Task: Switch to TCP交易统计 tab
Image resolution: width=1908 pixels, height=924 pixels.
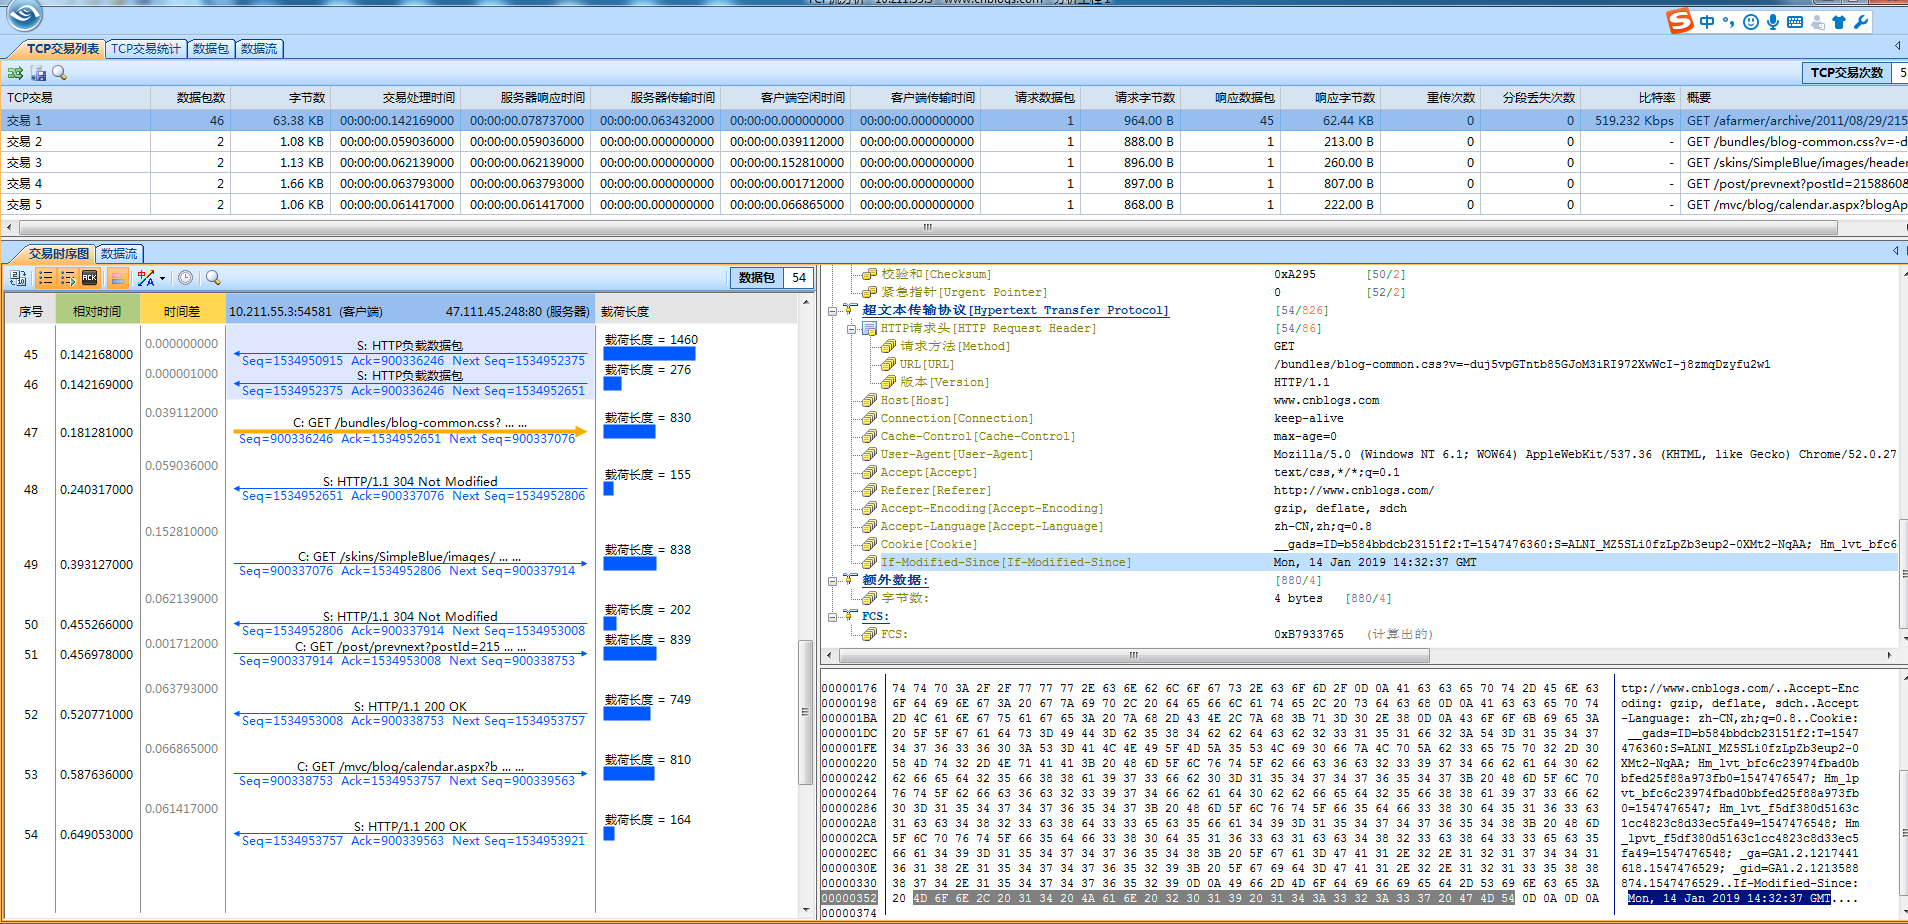Action: [x=146, y=48]
